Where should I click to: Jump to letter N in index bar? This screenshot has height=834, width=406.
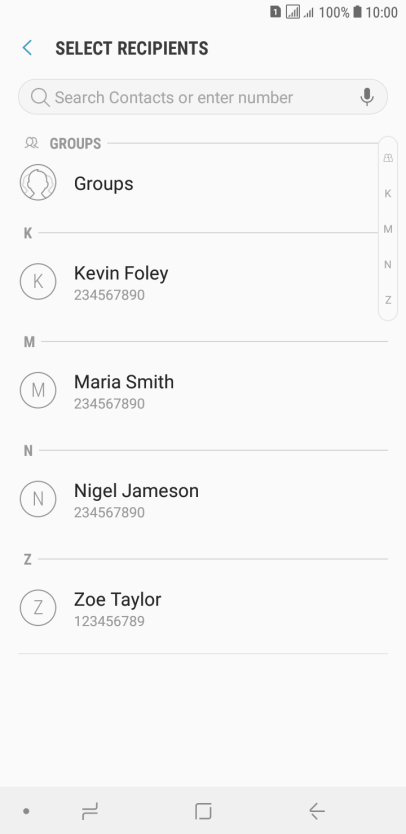point(388,264)
